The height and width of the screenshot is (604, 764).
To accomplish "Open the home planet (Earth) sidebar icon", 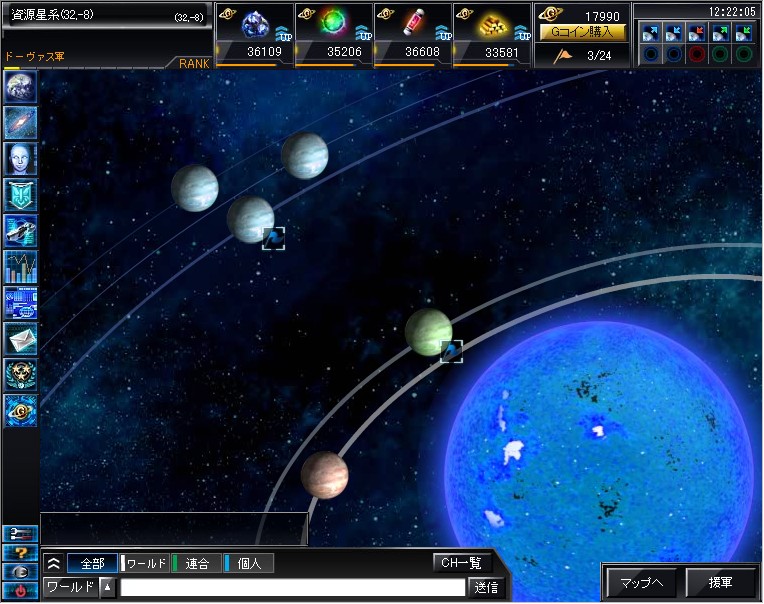I will [x=20, y=87].
